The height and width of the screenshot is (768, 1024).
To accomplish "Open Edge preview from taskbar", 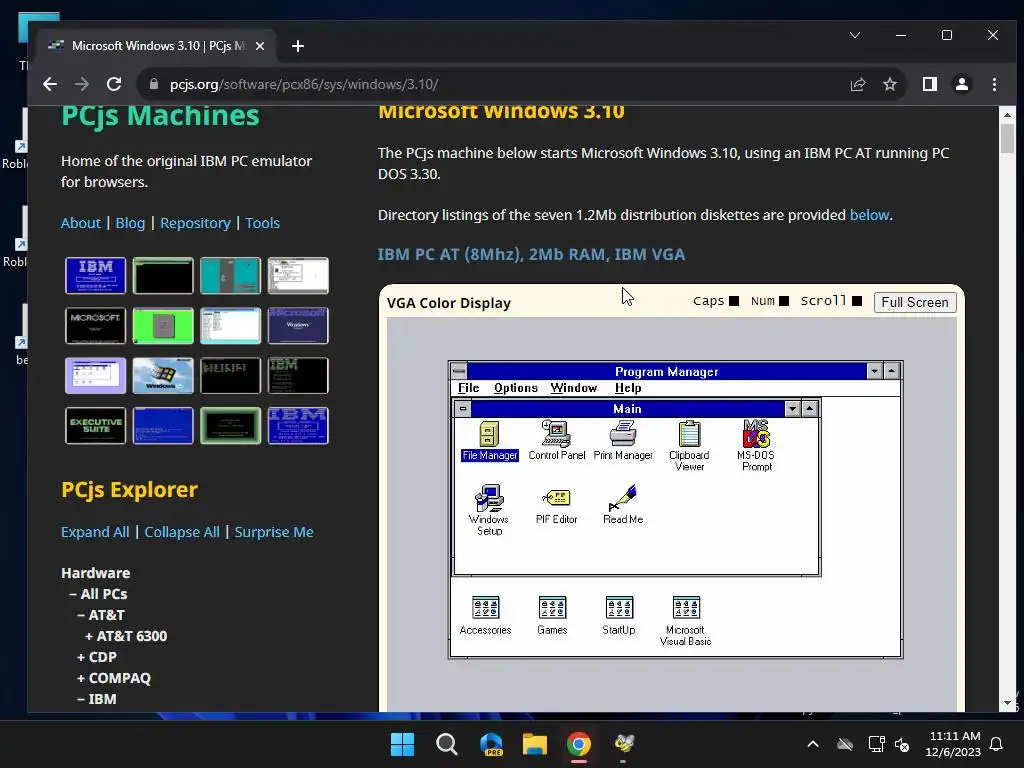I will tap(490, 744).
